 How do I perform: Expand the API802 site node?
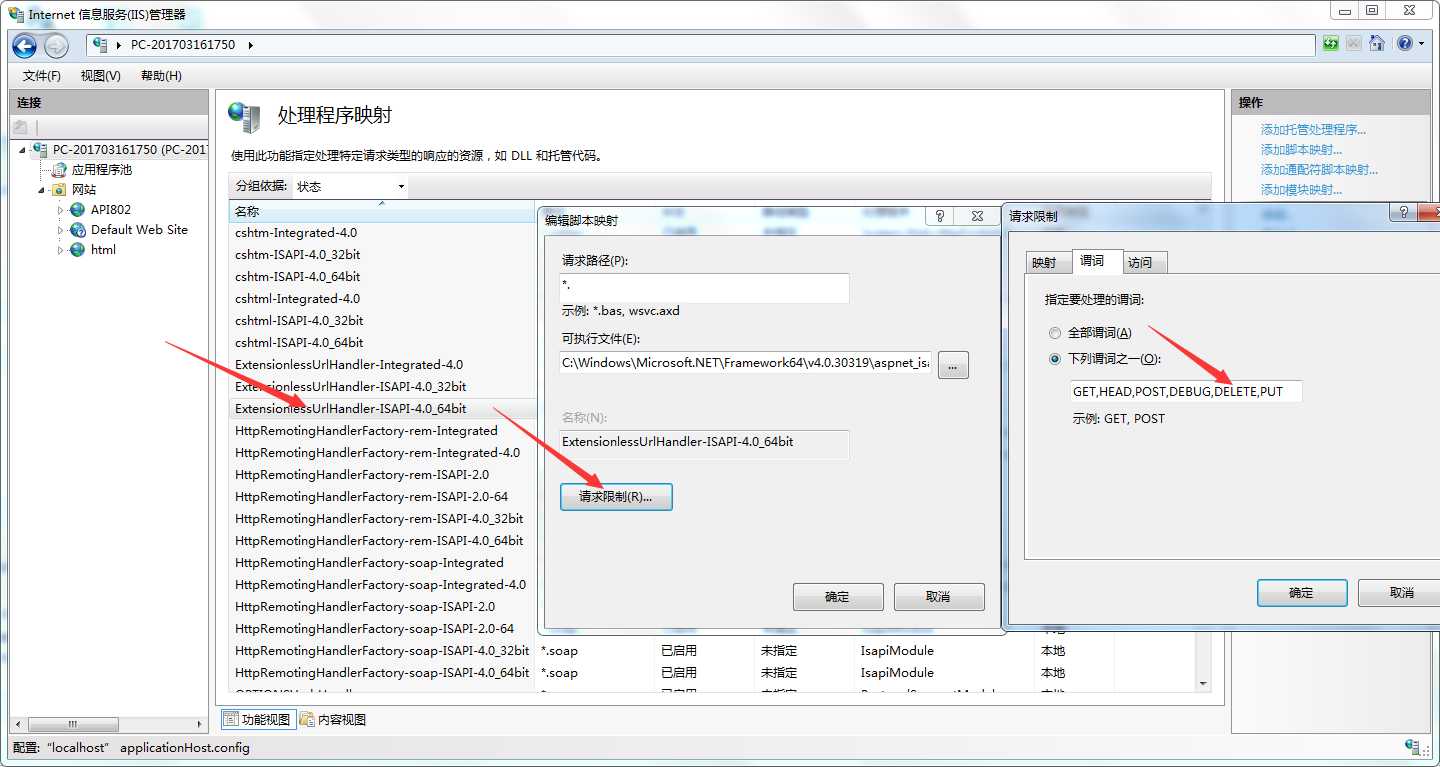click(x=62, y=210)
